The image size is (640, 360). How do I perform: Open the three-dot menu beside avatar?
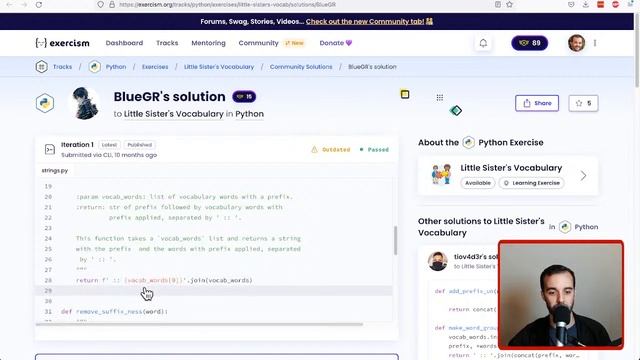595,43
